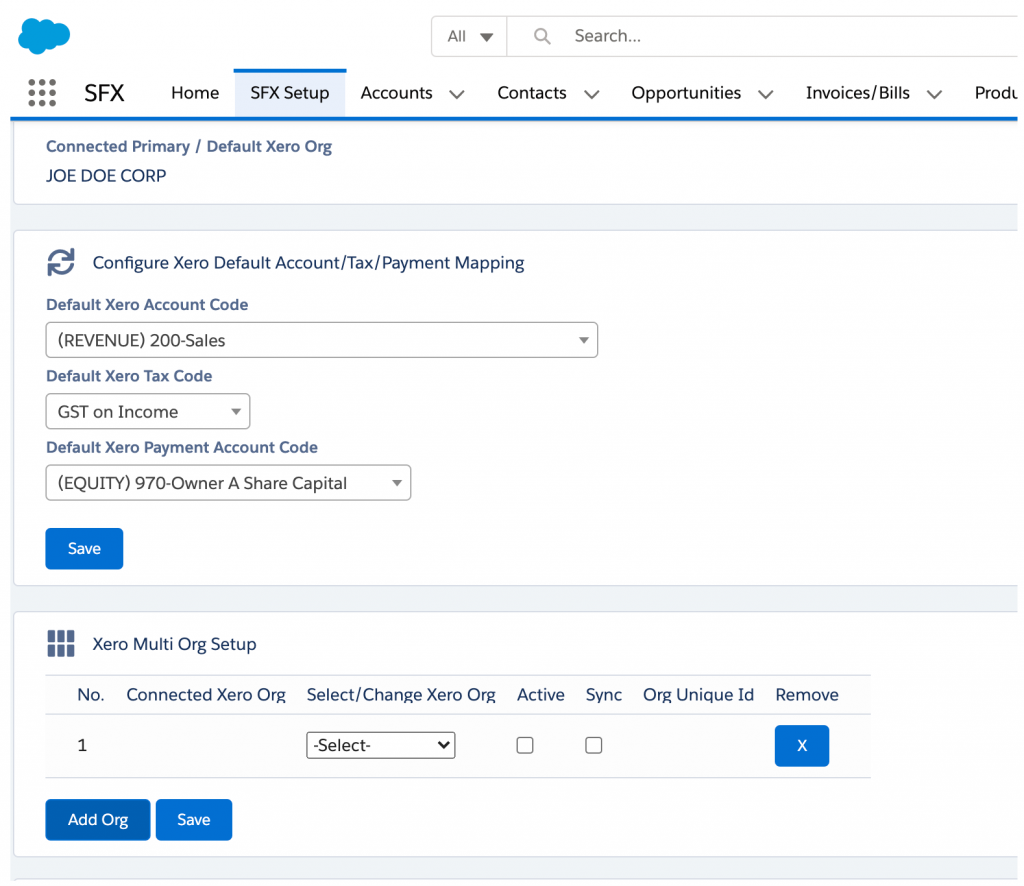Select the SFX Setup tab
This screenshot has height=886, width=1024.
tap(290, 93)
